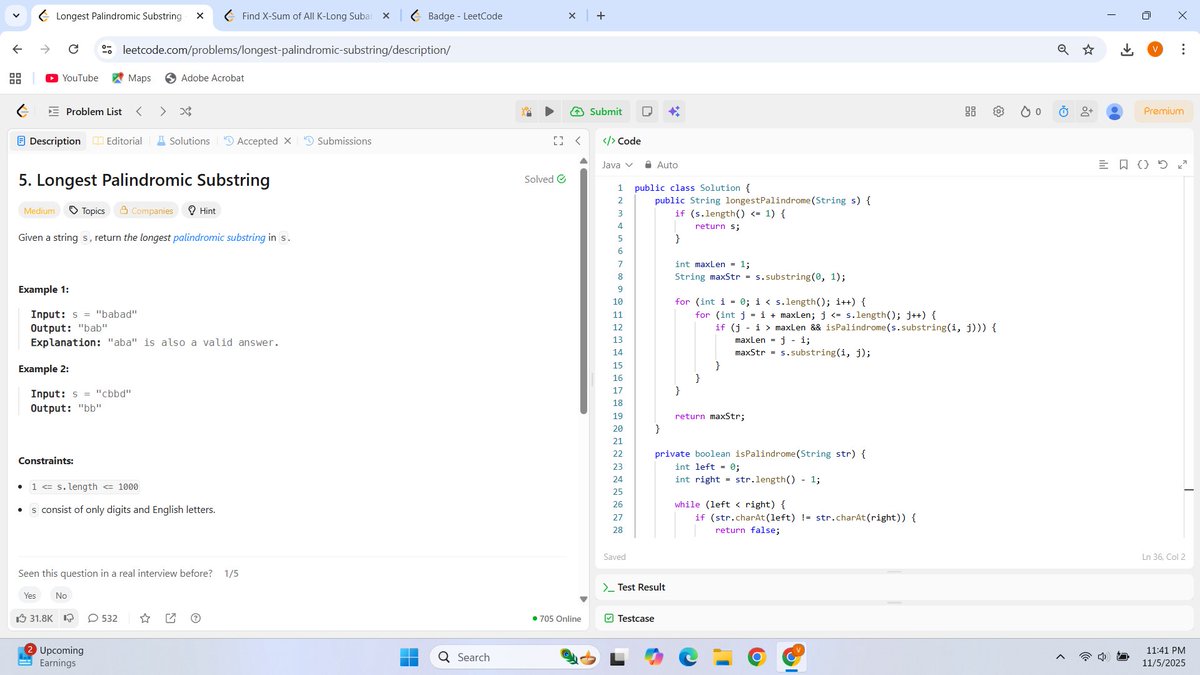Open LeetCode settings gear icon
Image resolution: width=1200 pixels, height=675 pixels.
point(998,111)
